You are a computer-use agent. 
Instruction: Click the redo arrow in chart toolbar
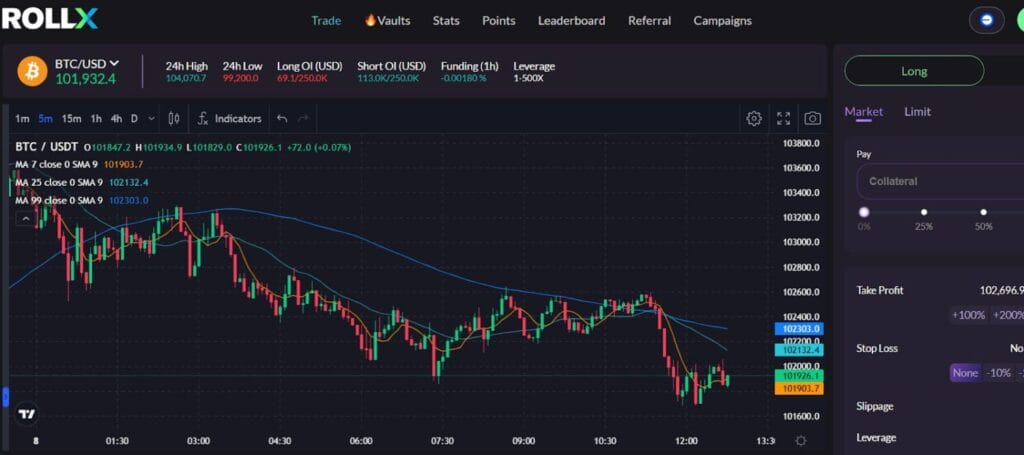(x=302, y=118)
